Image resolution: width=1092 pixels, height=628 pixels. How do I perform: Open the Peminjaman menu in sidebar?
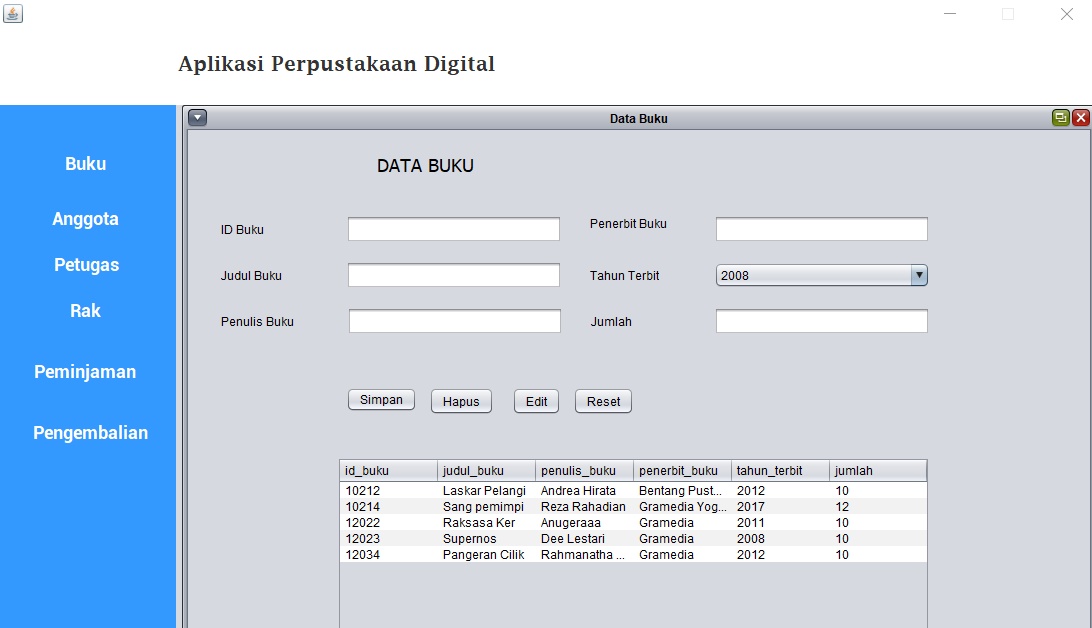coord(85,372)
